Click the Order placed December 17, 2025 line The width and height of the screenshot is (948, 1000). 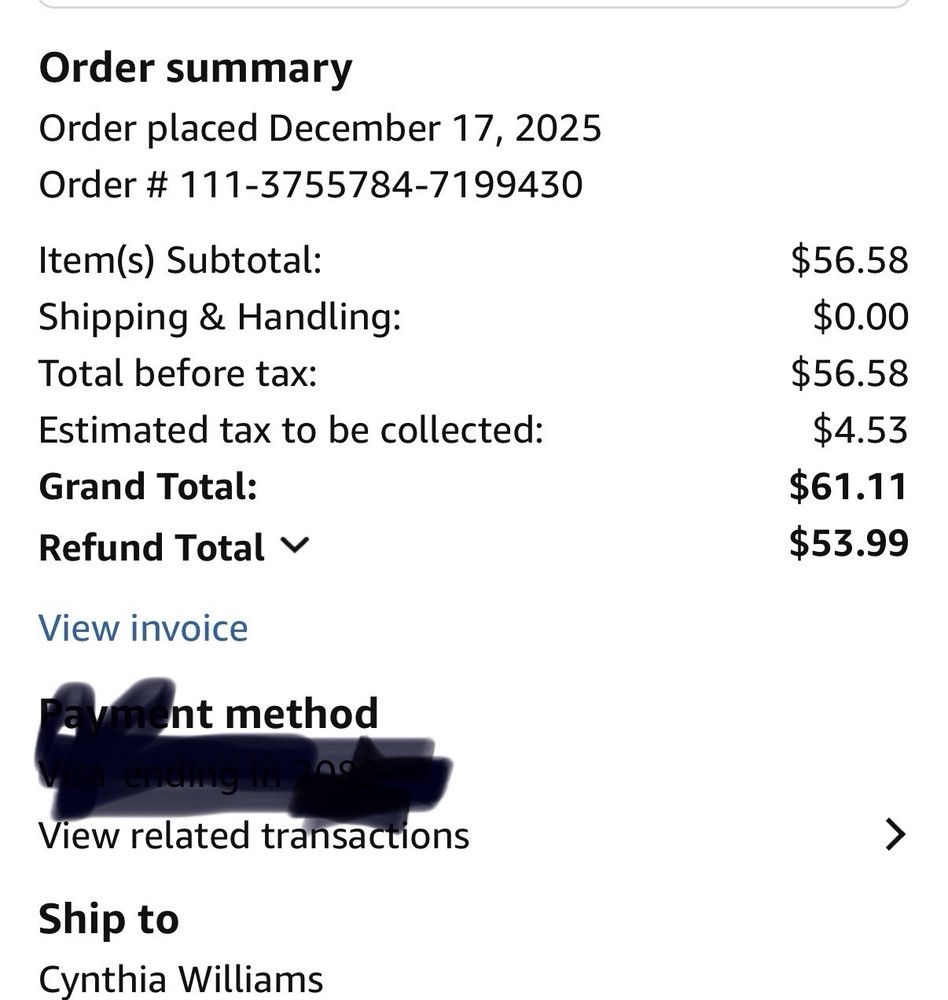(320, 128)
